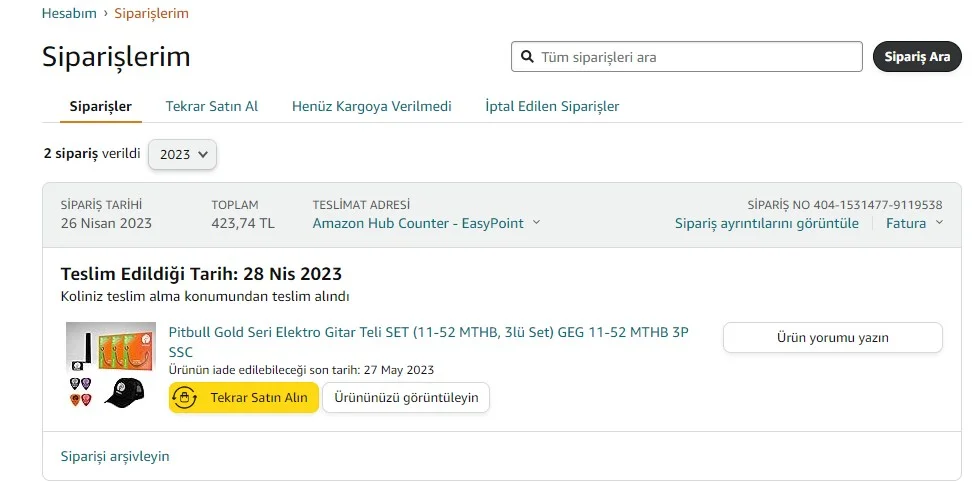Expand the Amazon Hub Counter - EasyPoint address
Image resolution: width=977 pixels, height=489 pixels.
pos(426,223)
